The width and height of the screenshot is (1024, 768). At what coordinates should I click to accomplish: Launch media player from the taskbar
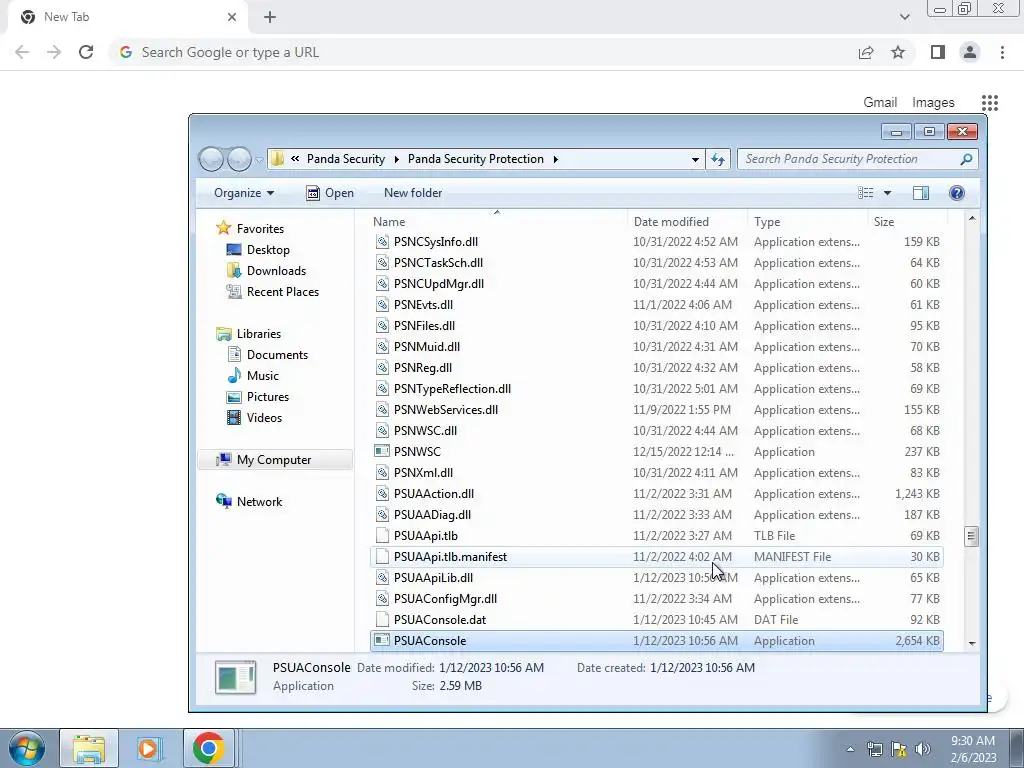[x=148, y=748]
